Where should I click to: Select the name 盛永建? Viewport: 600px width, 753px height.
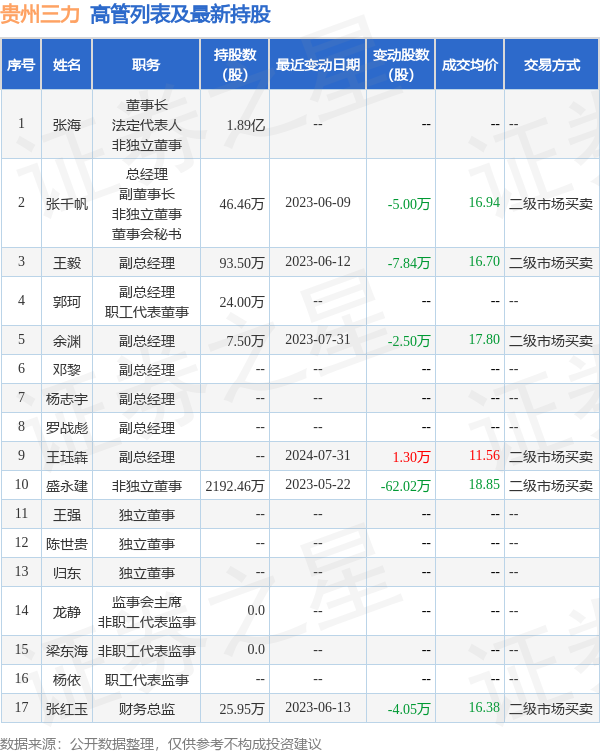tap(67, 486)
